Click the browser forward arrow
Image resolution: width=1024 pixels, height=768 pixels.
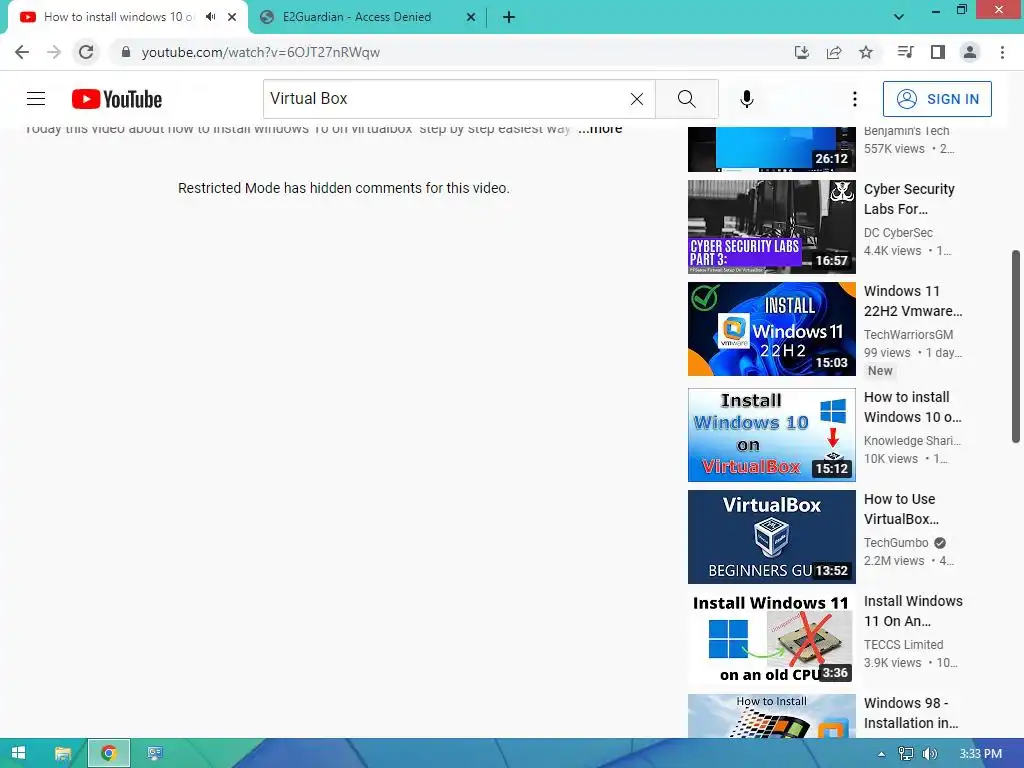(54, 52)
